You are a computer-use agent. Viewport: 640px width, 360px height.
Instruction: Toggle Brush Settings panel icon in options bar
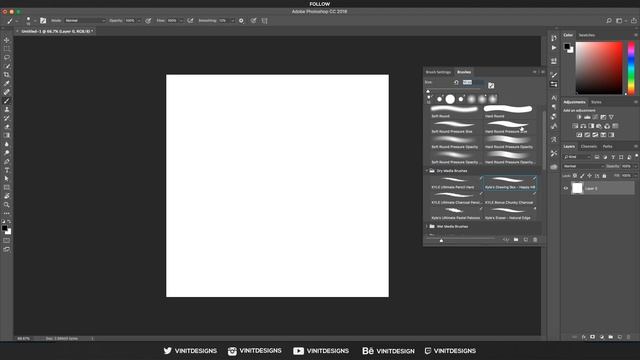pyautogui.click(x=43, y=20)
